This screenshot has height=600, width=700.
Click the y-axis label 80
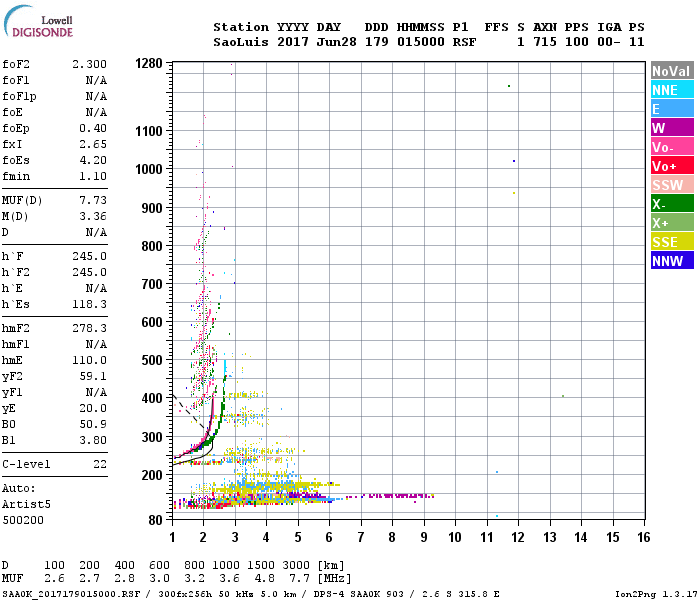(x=155, y=520)
